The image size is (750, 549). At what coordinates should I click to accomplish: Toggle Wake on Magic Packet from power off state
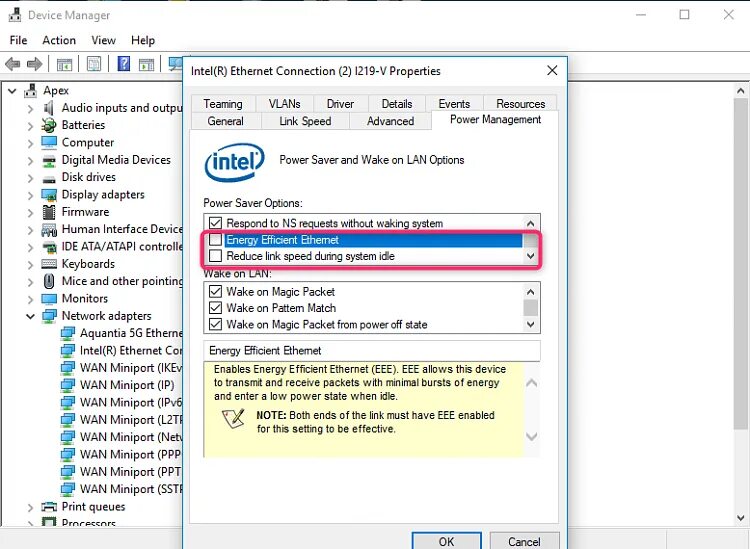coord(216,324)
